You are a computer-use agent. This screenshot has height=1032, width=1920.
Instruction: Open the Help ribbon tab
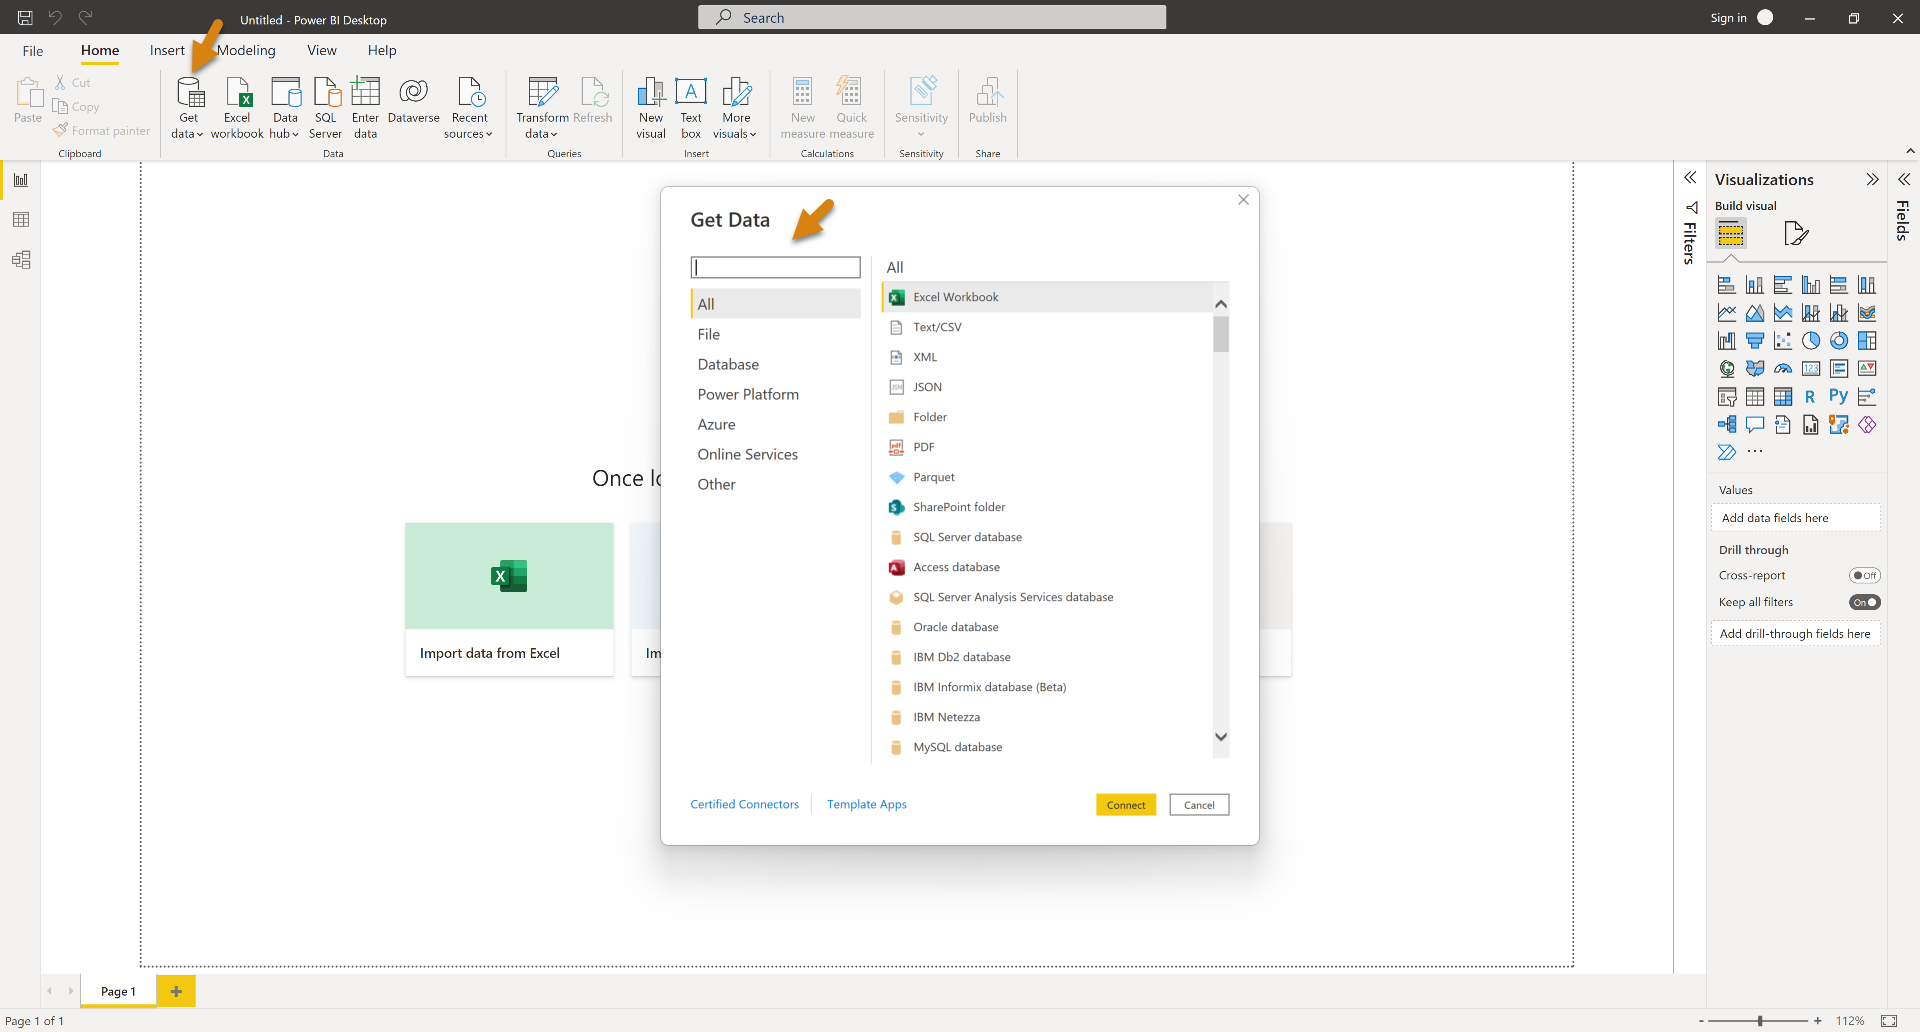click(x=382, y=51)
